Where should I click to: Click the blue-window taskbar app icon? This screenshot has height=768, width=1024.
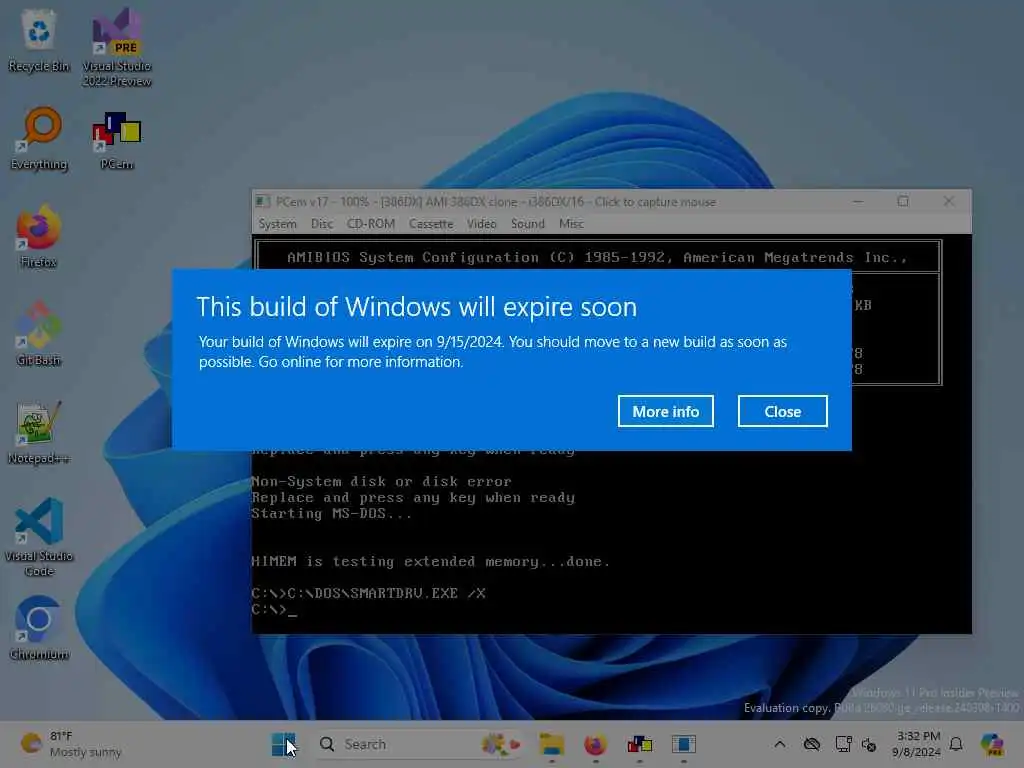click(684, 744)
